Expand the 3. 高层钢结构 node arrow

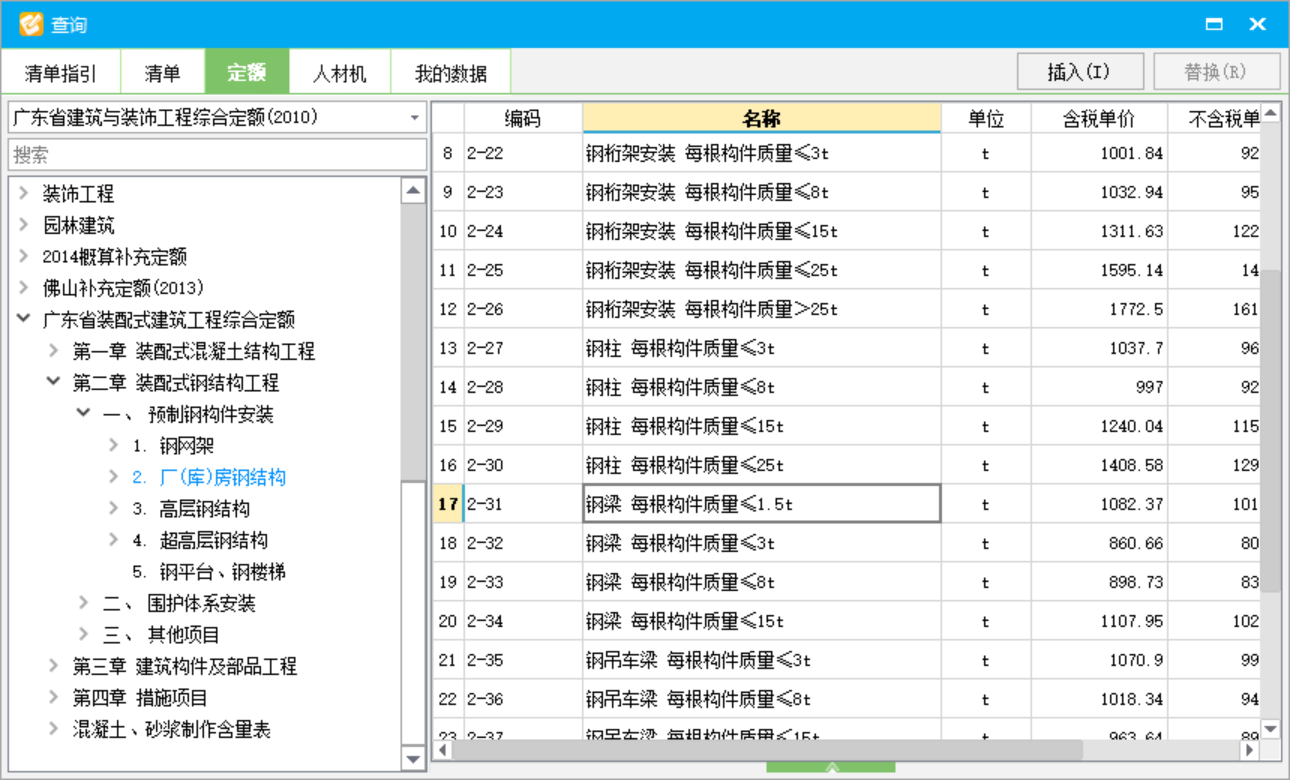coord(114,508)
